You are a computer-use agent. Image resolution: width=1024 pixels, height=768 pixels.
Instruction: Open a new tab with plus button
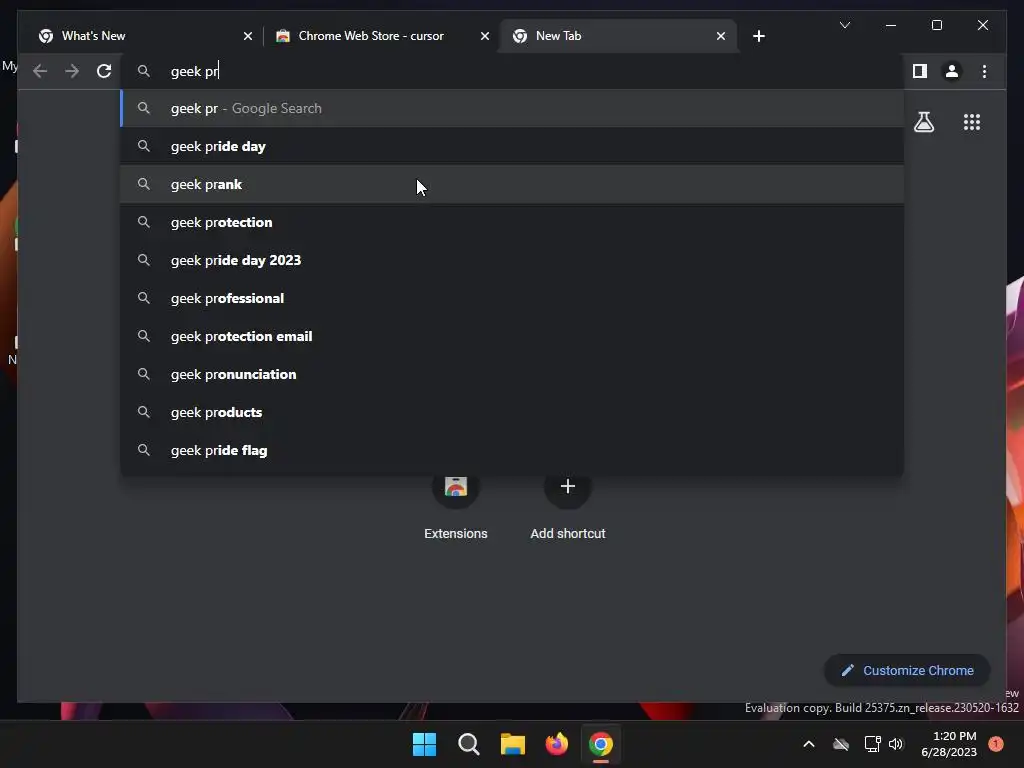pyautogui.click(x=758, y=36)
